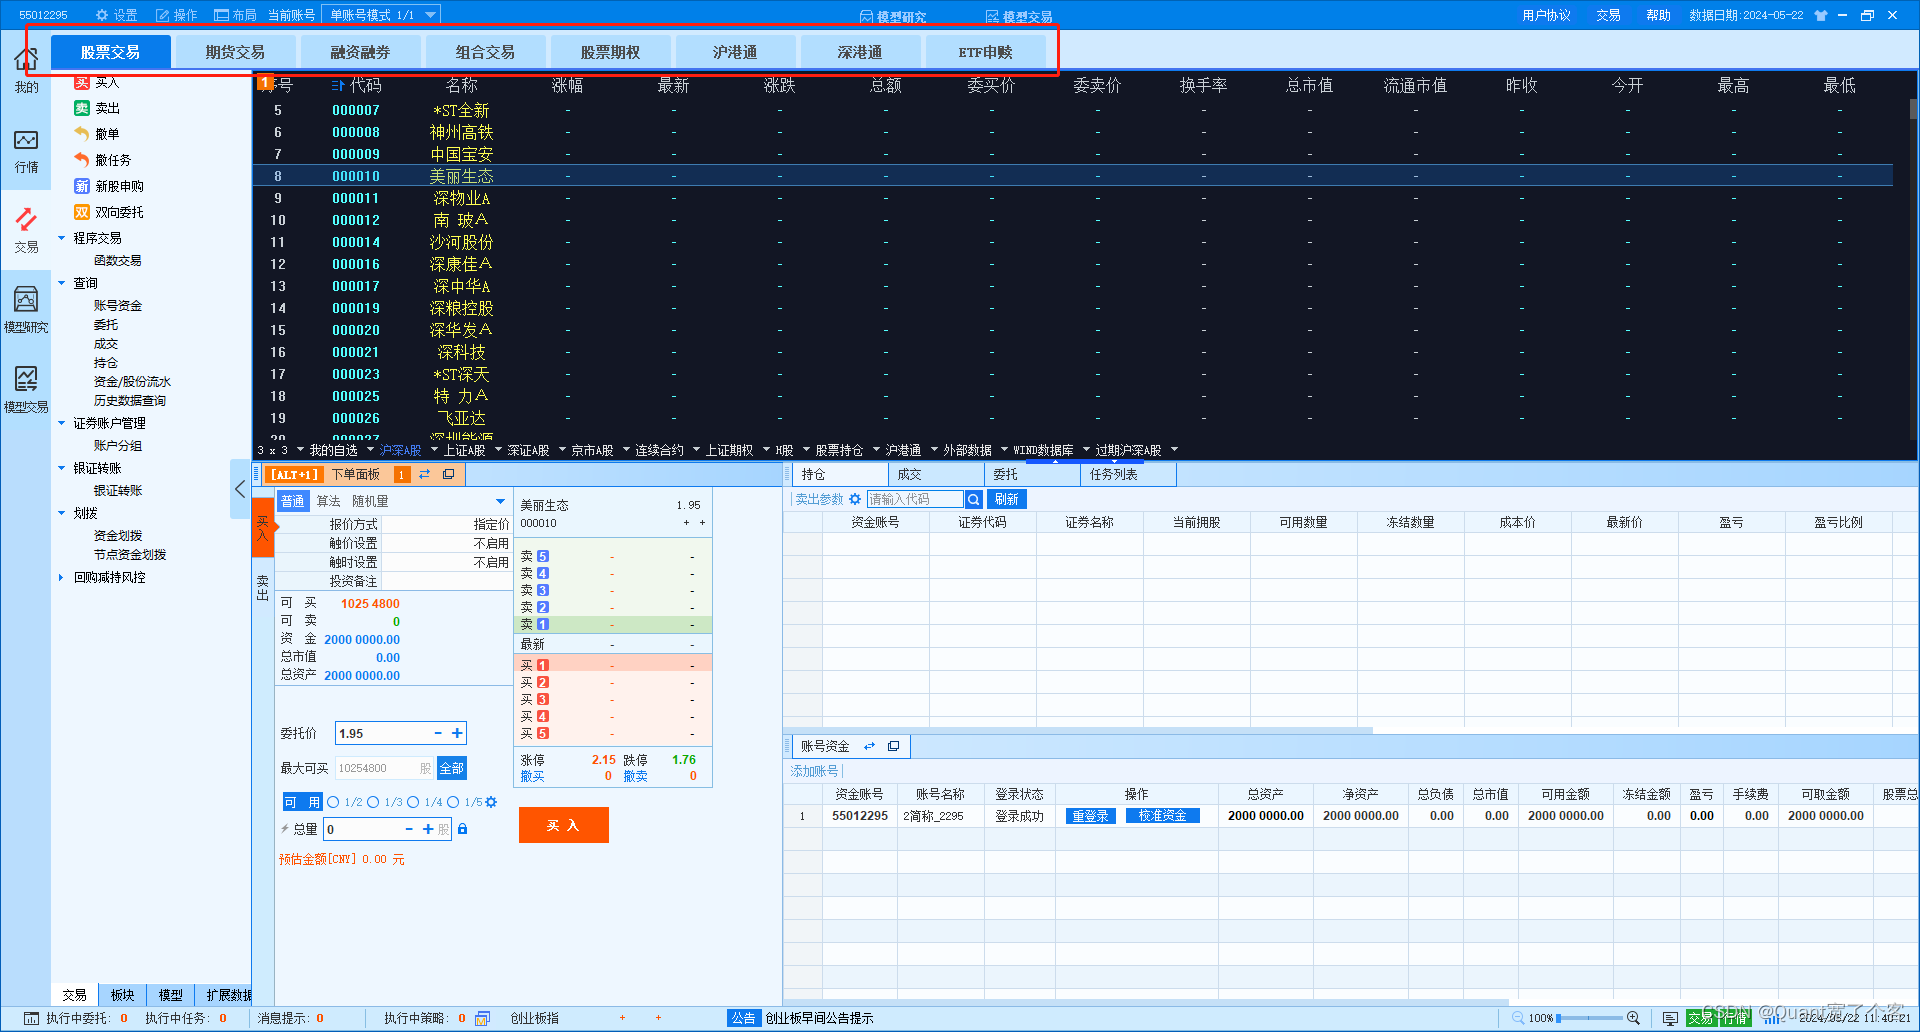Screen dimensions: 1920x1032
Task: Switch to the 沪港通 tab
Action: point(735,52)
